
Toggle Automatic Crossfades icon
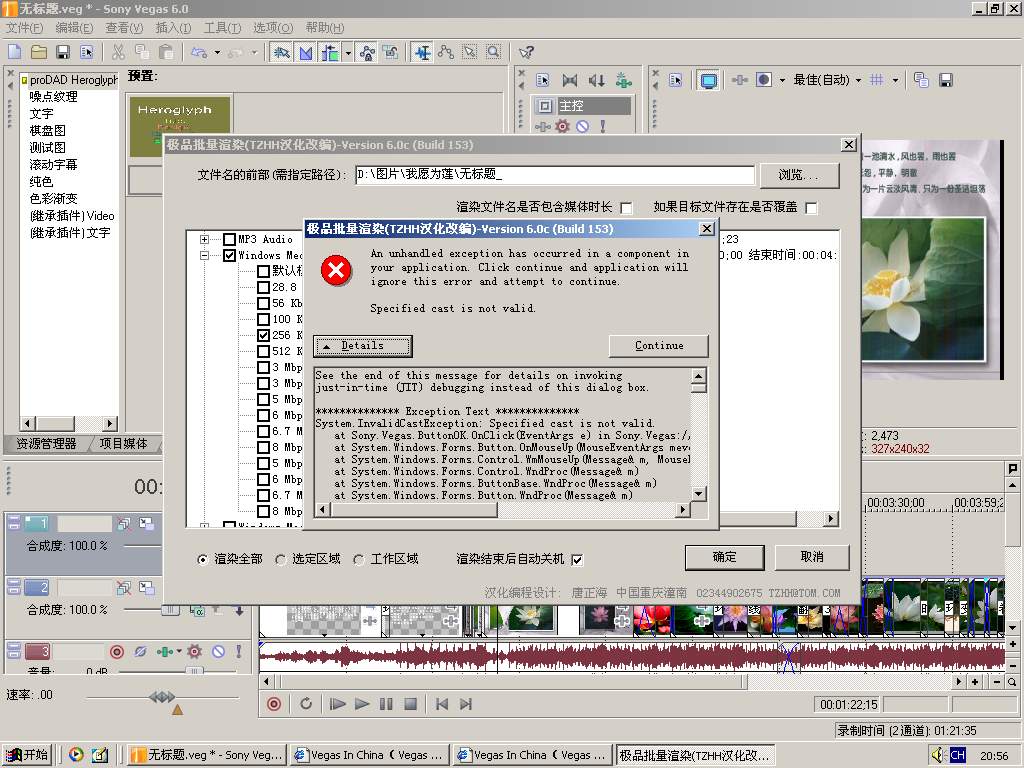[306, 52]
